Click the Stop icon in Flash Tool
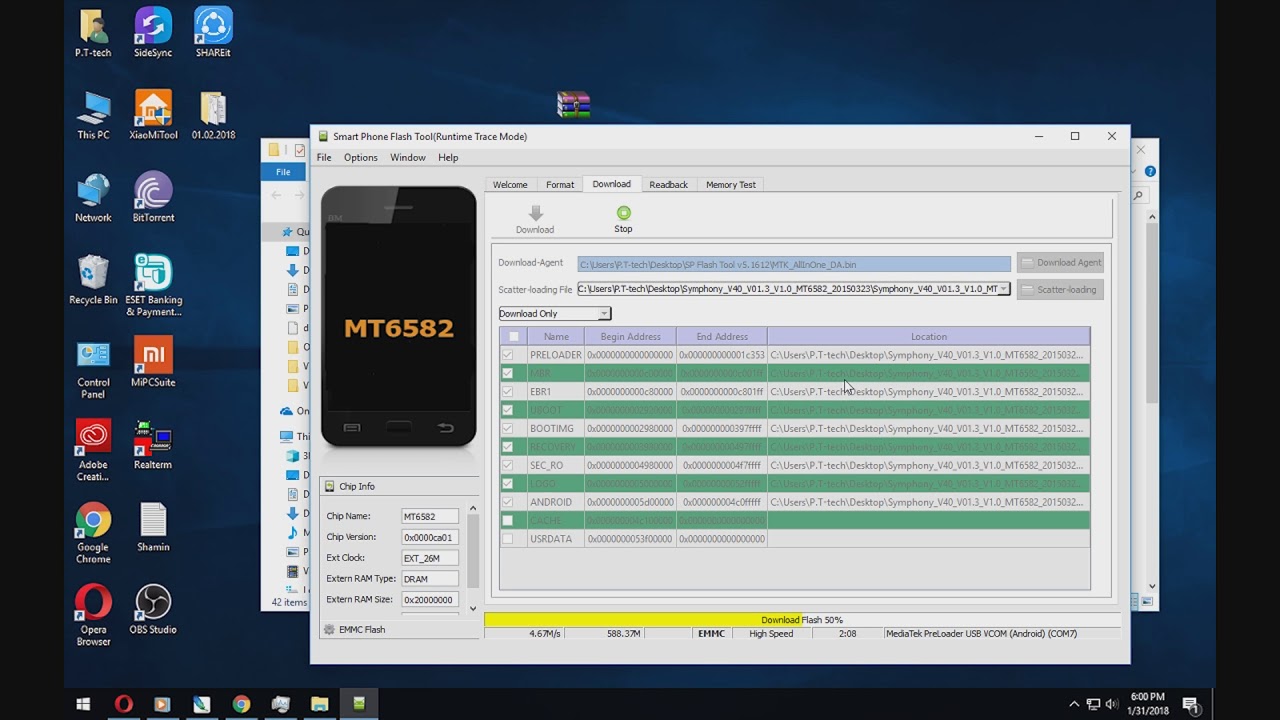Viewport: 1280px width, 720px height. pos(623,213)
